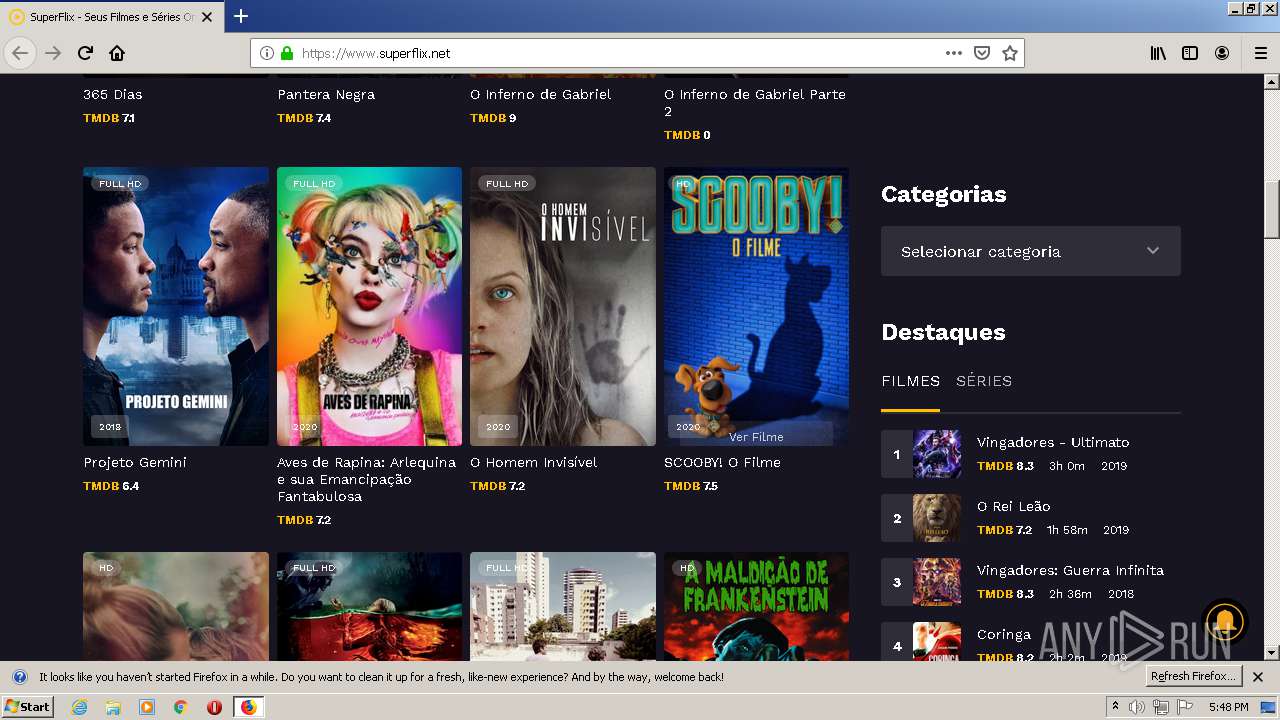
Task: Click the volume speaker tray icon
Action: (x=1138, y=707)
